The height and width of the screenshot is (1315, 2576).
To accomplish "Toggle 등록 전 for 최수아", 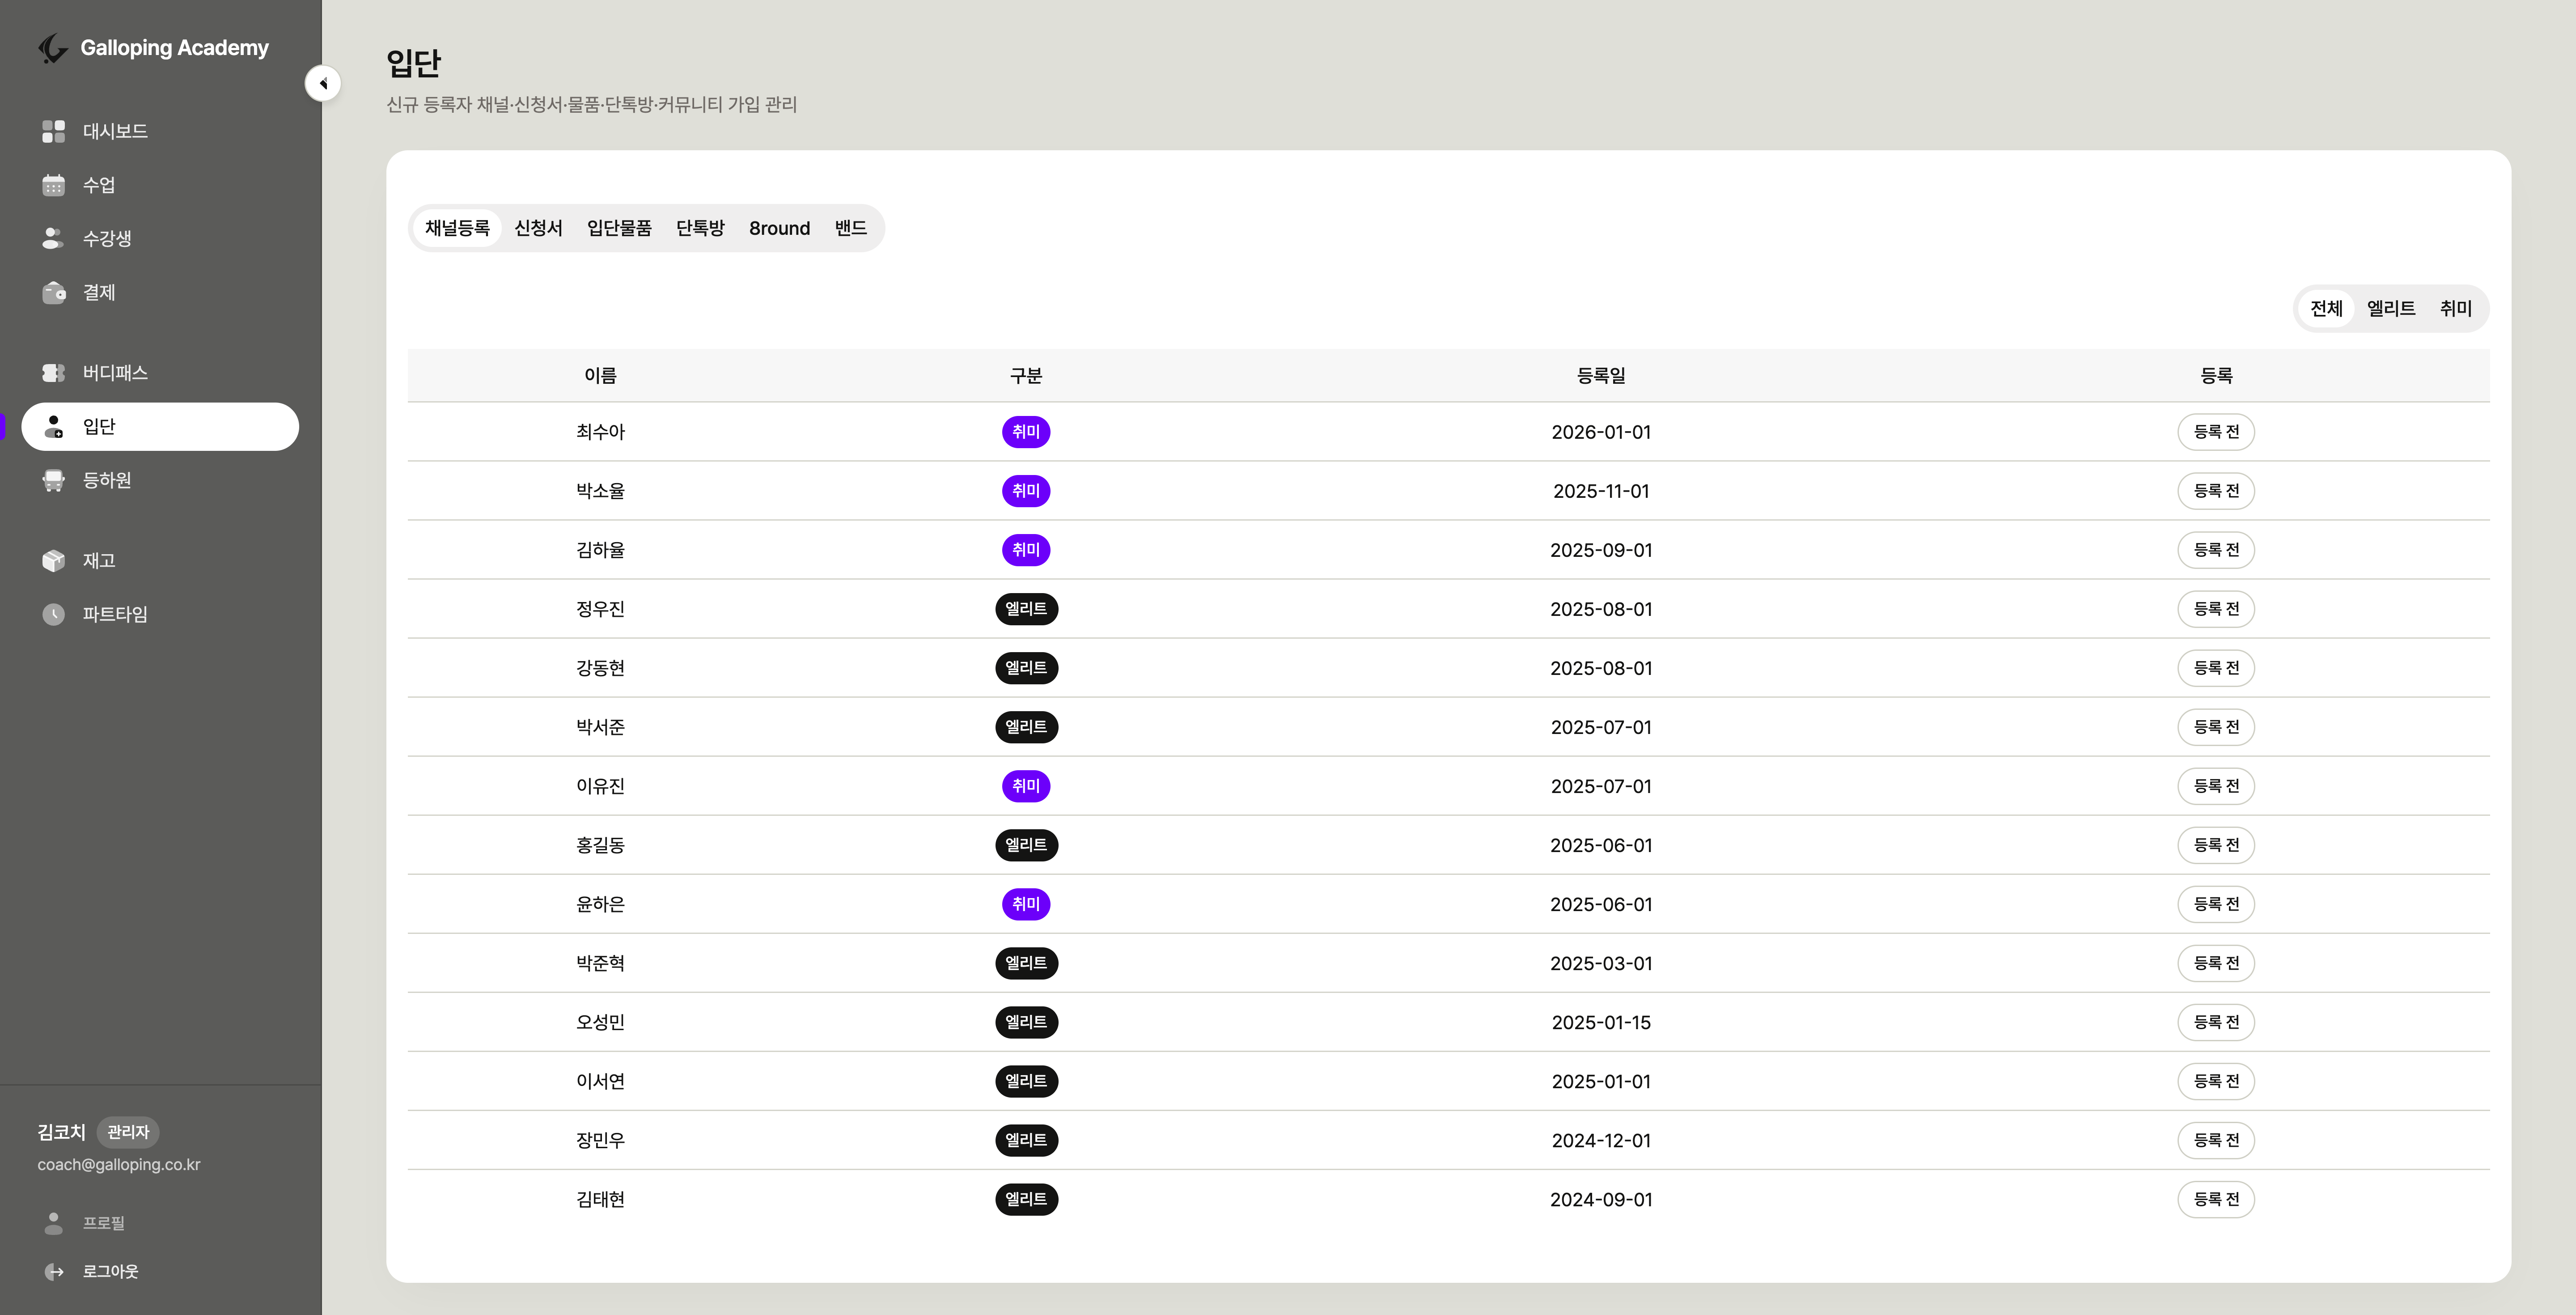I will coord(2216,432).
